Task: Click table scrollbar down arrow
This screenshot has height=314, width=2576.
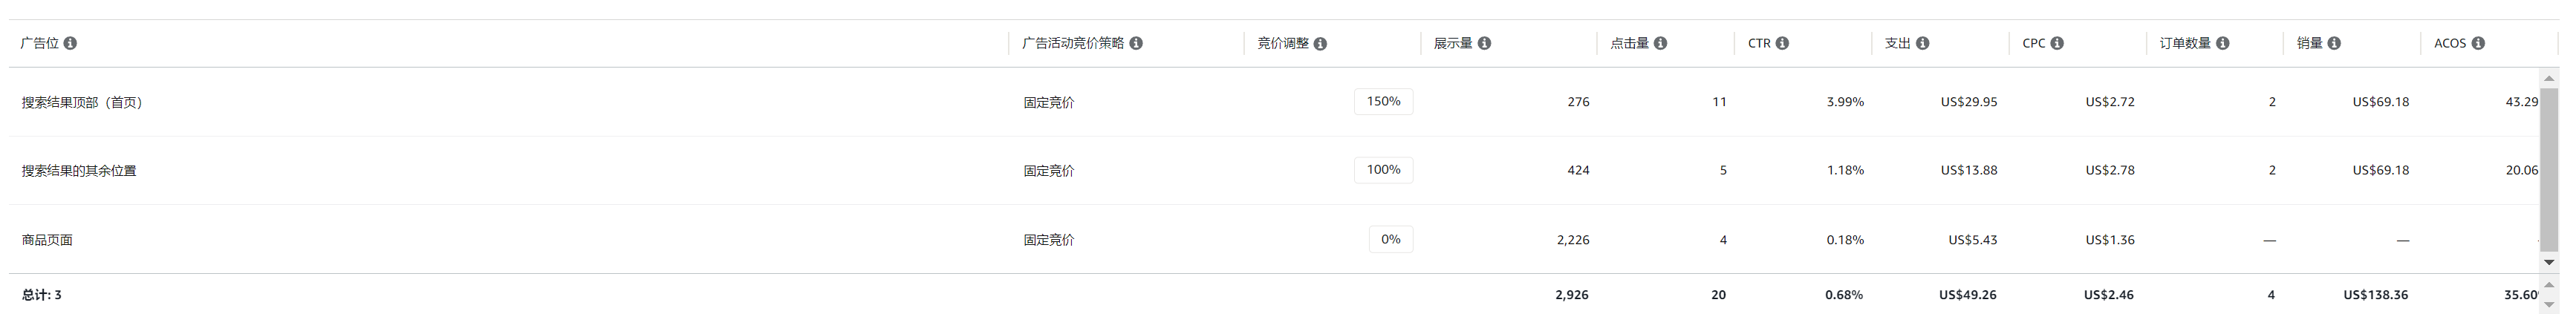Action: [2549, 262]
